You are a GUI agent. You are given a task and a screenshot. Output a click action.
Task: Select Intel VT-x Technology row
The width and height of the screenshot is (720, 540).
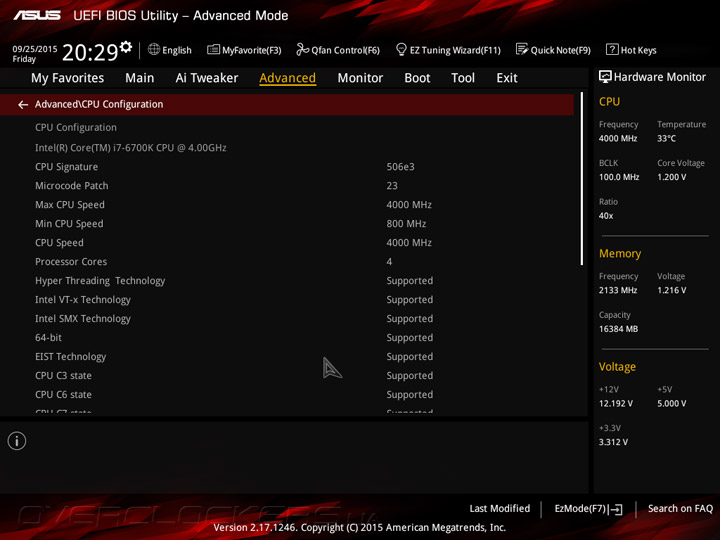[287, 299]
